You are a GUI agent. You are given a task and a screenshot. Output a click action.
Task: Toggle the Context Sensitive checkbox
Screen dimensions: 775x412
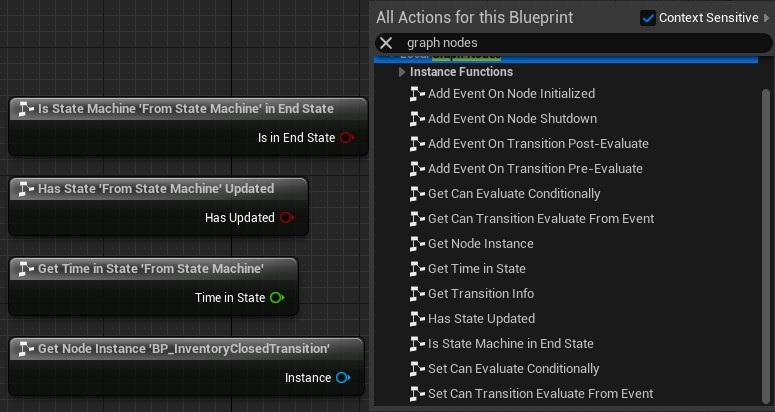tap(648, 18)
